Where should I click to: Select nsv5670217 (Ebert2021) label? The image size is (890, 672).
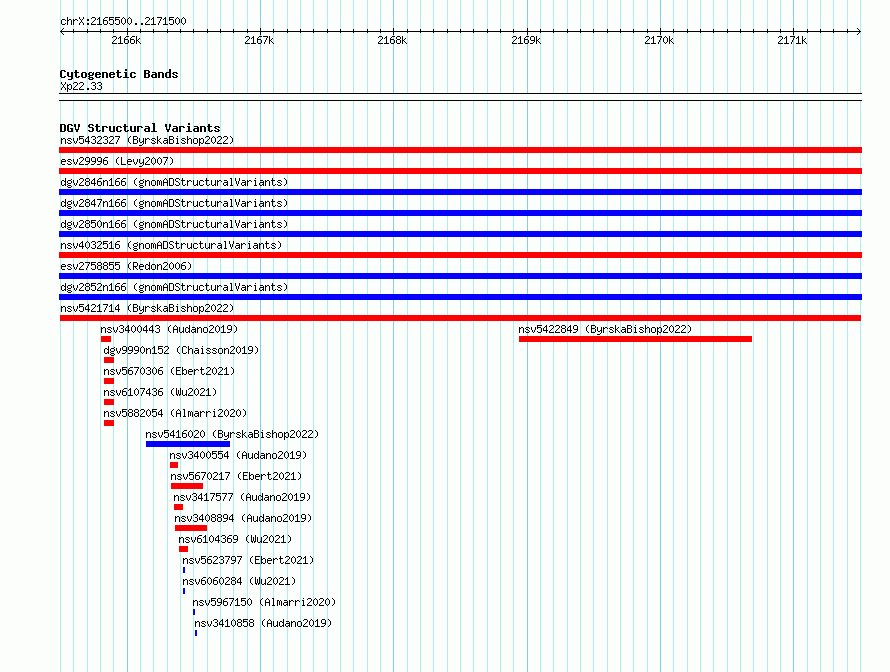pyautogui.click(x=236, y=476)
